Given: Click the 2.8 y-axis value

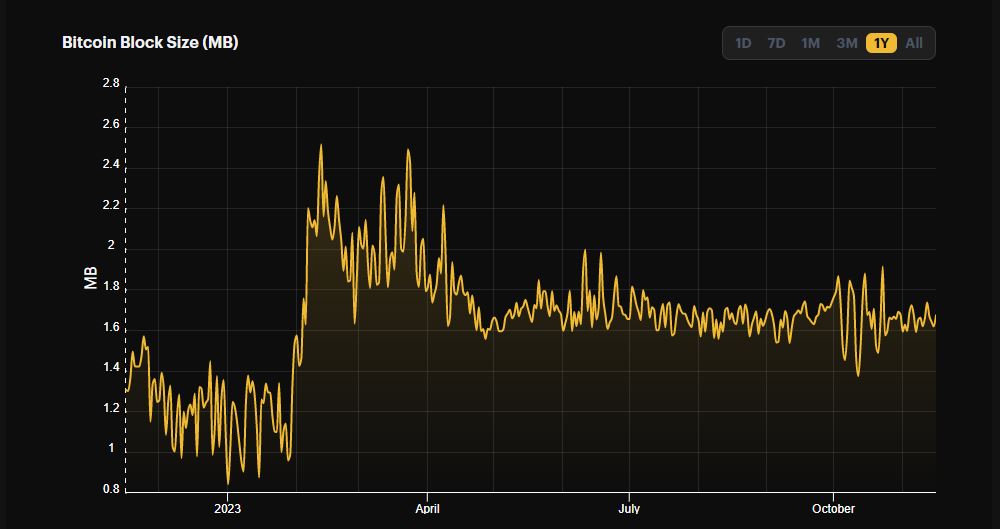Looking at the screenshot, I should (x=110, y=84).
